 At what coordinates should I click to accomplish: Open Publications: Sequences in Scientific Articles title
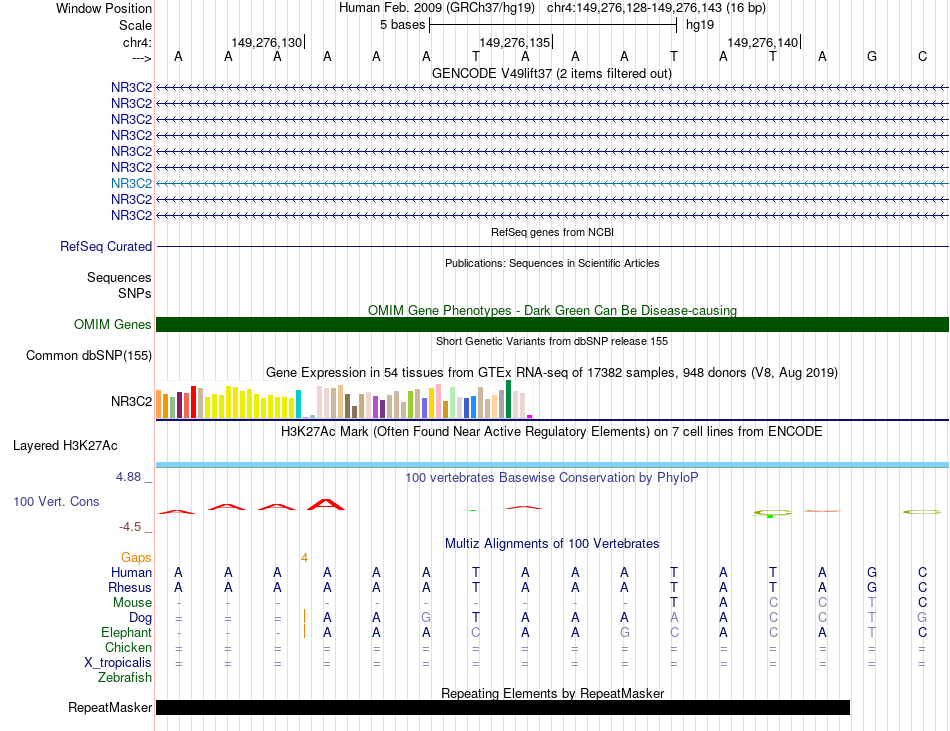tap(552, 263)
